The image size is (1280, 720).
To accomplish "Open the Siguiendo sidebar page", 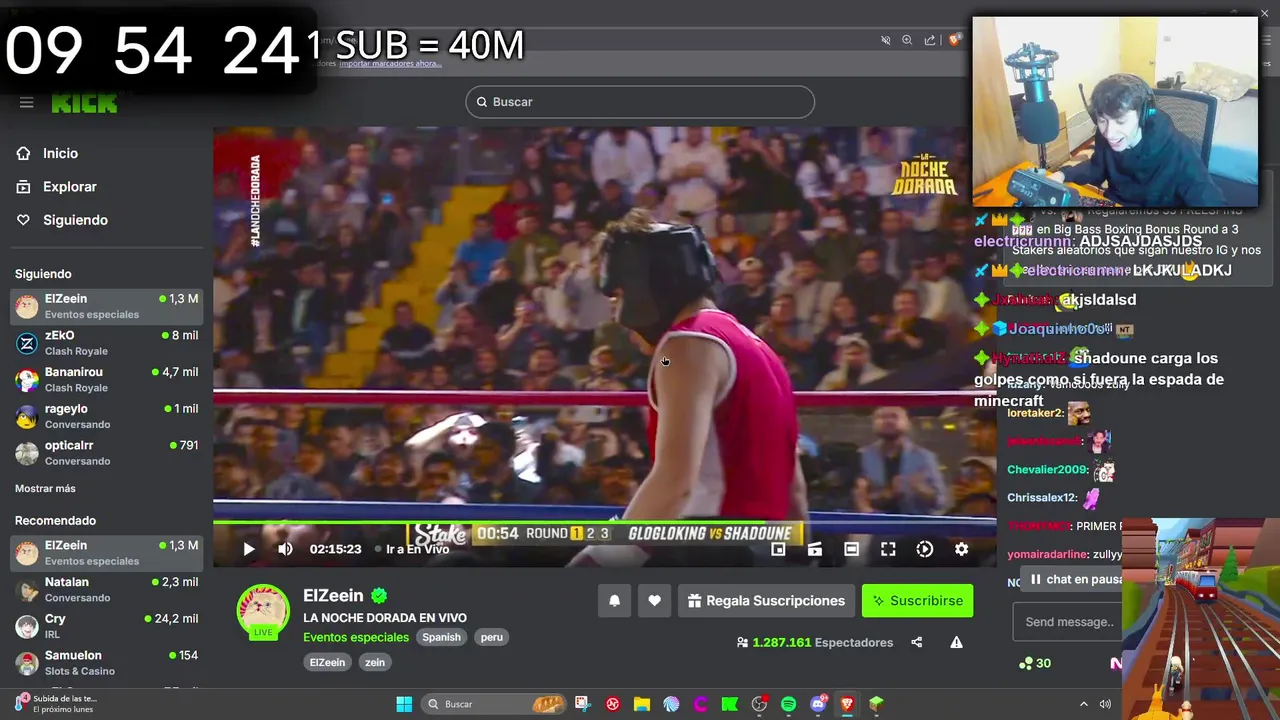I will pos(75,220).
